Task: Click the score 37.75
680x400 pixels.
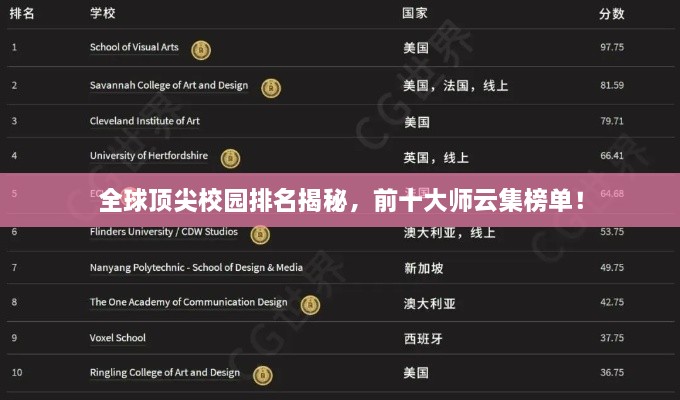Action: [x=612, y=338]
